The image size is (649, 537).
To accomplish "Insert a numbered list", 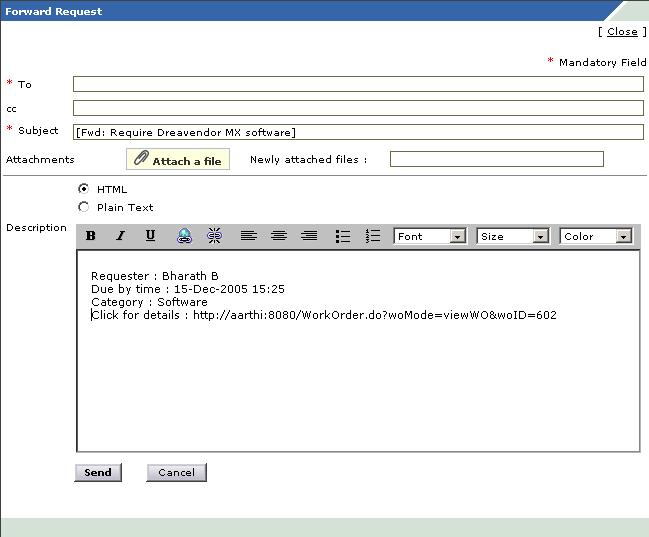I will pyautogui.click(x=373, y=236).
